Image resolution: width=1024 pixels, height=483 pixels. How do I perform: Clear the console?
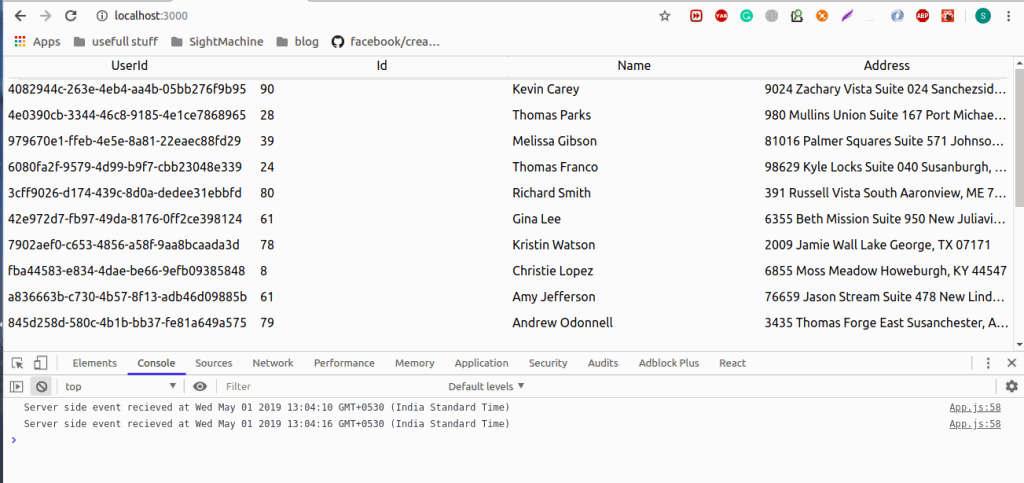tap(41, 386)
